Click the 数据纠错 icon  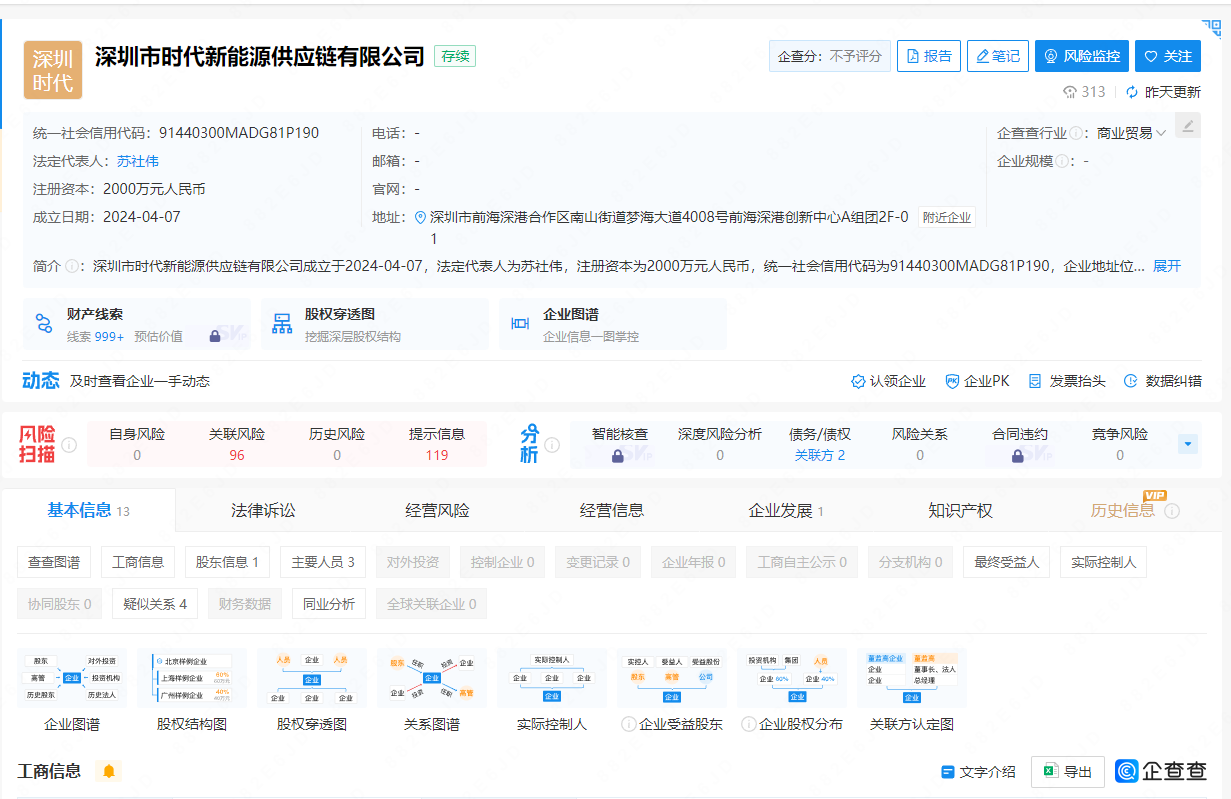tap(1131, 381)
